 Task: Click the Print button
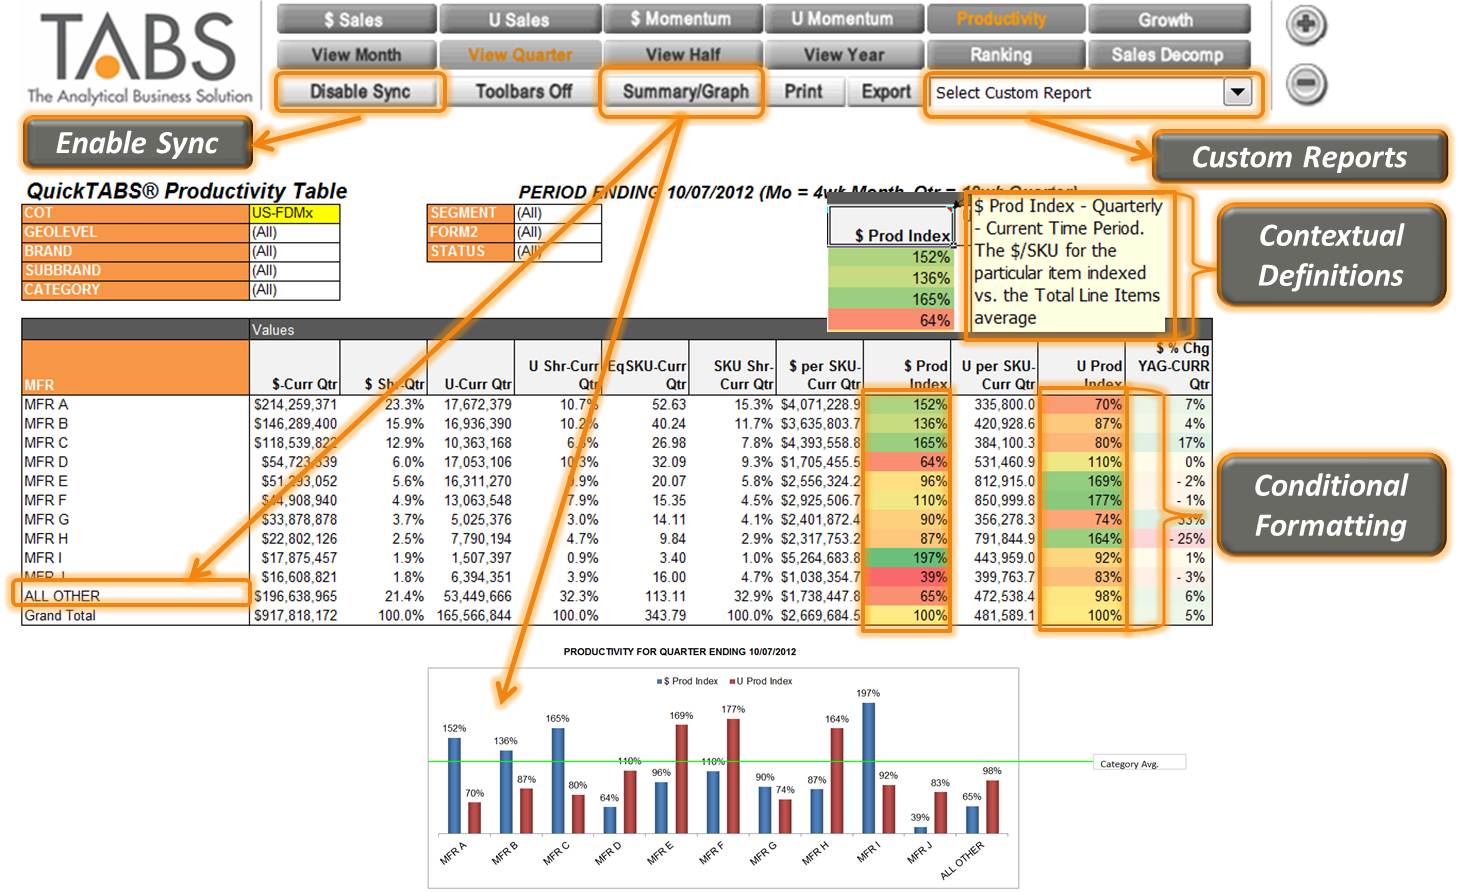point(803,92)
